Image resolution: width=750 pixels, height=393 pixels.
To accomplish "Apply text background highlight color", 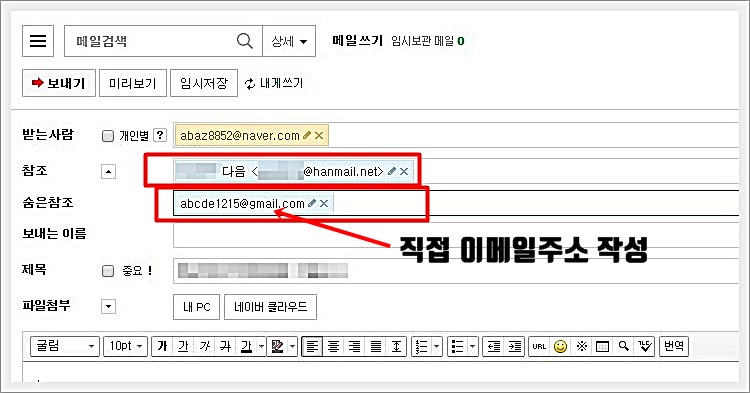I will [277, 346].
